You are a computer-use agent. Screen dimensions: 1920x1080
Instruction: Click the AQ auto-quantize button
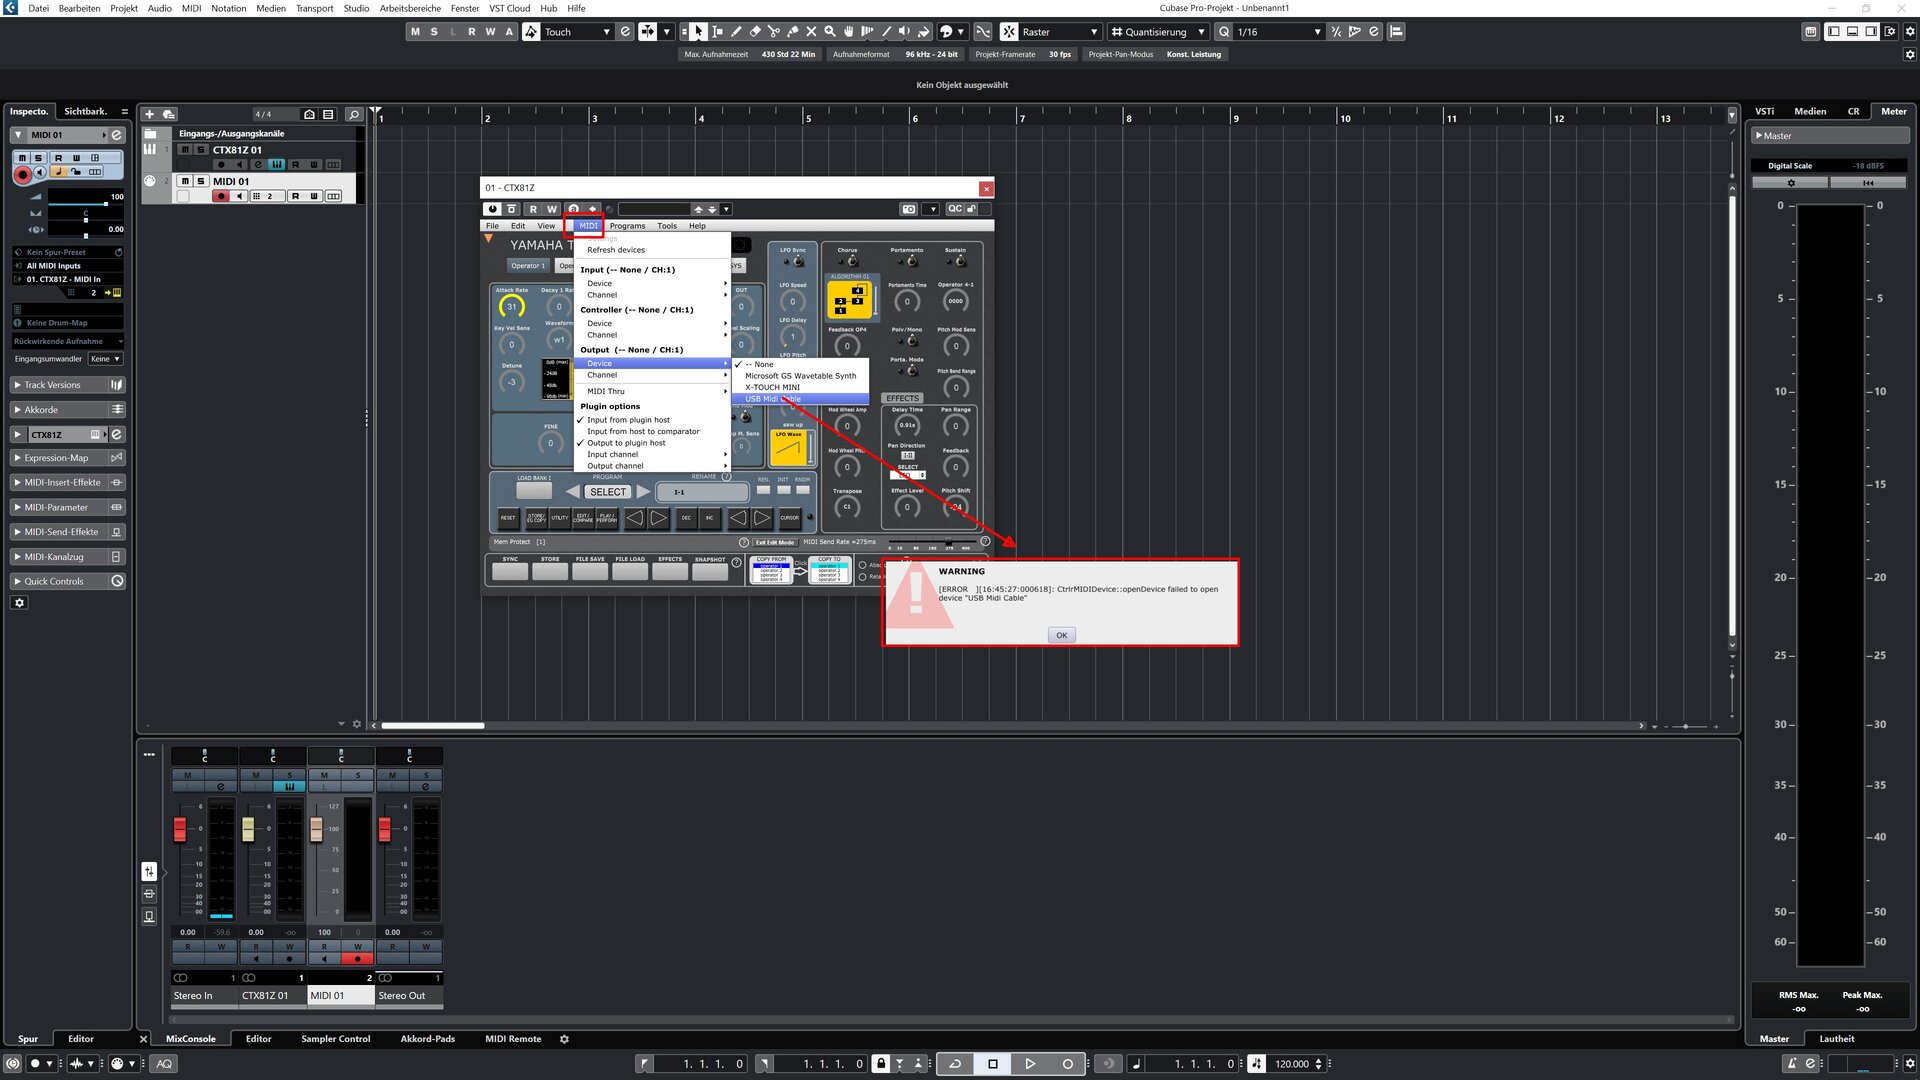pos(164,1064)
